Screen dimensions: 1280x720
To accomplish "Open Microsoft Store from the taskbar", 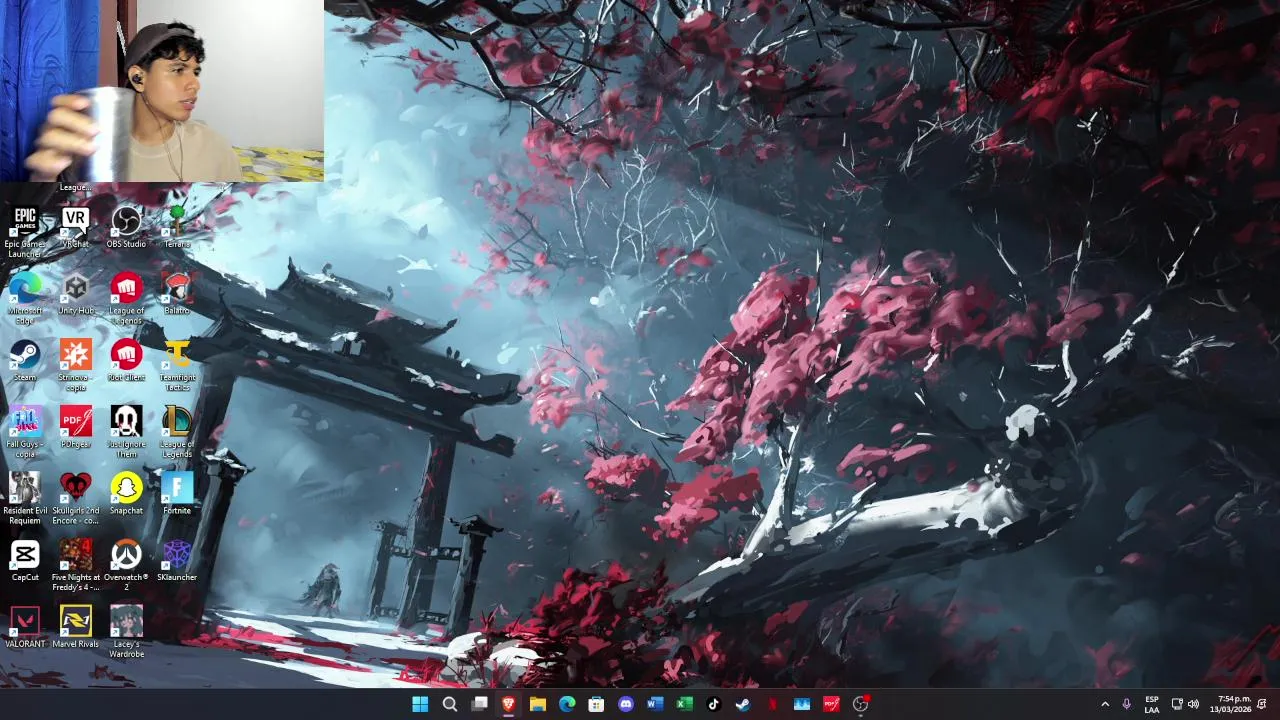I will point(596,704).
